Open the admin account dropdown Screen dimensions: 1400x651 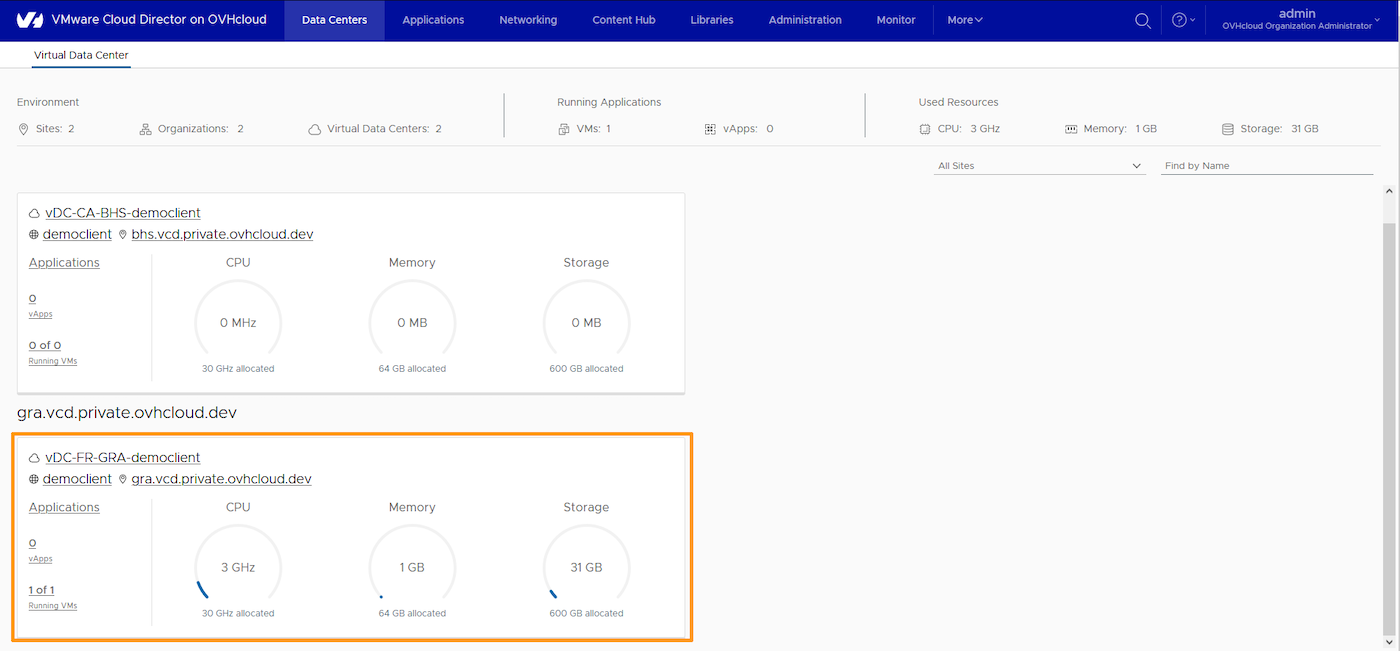pos(1297,19)
